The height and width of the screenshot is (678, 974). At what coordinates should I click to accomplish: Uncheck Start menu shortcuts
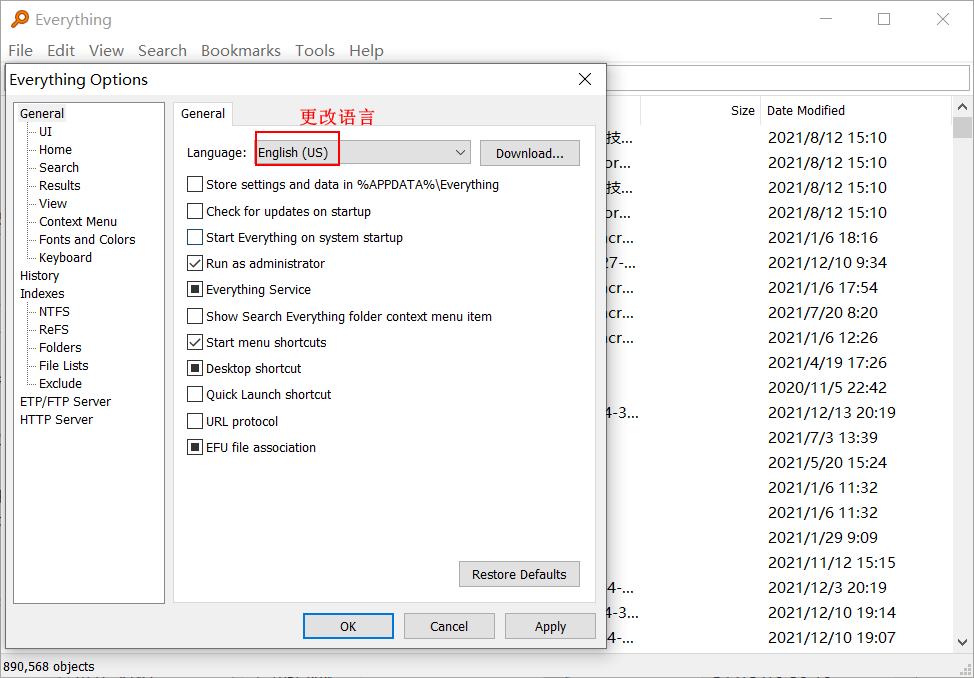[x=195, y=342]
